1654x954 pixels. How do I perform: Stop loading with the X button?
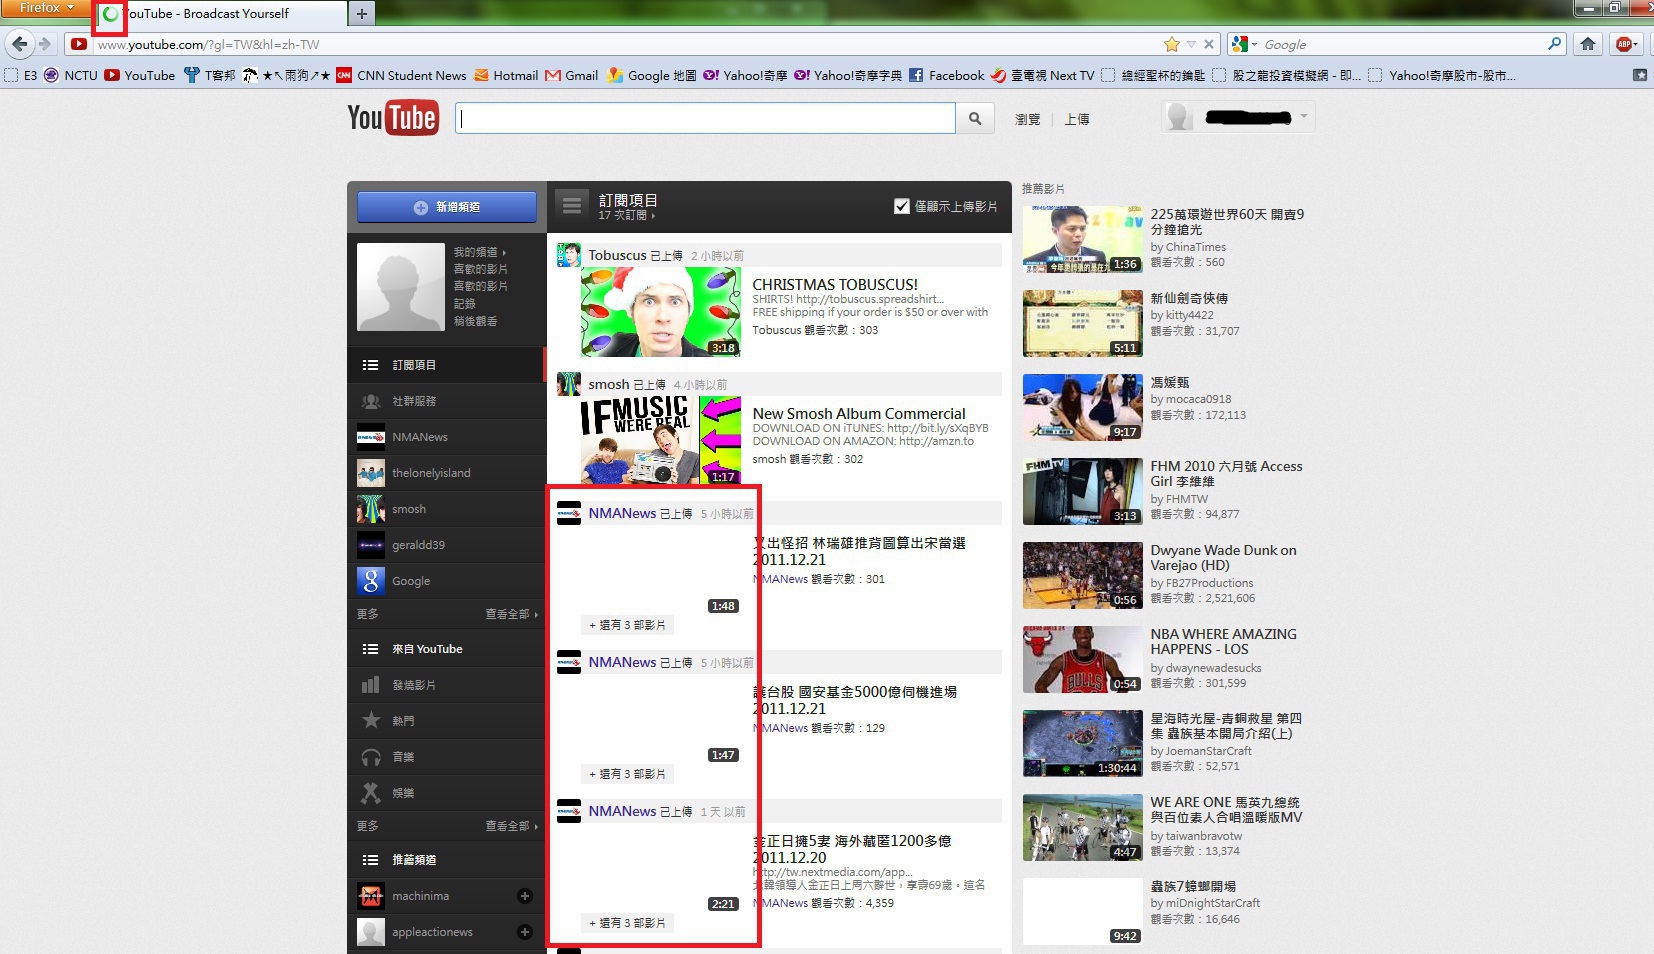(x=1209, y=44)
